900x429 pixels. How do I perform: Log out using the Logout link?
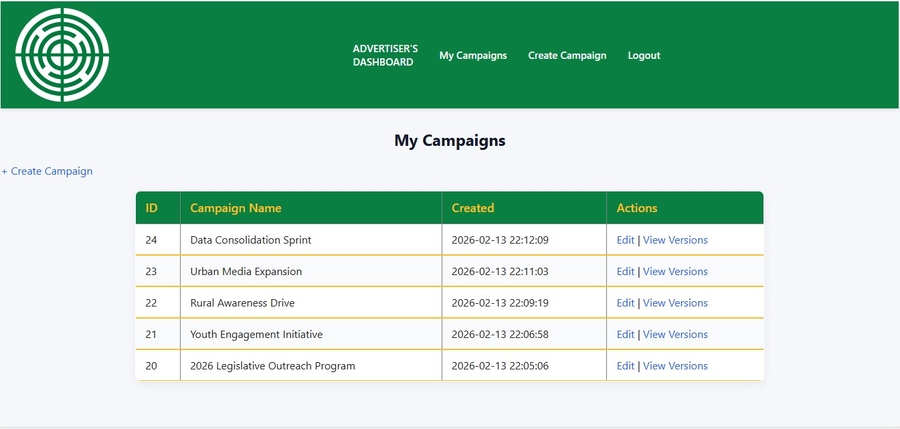[644, 56]
